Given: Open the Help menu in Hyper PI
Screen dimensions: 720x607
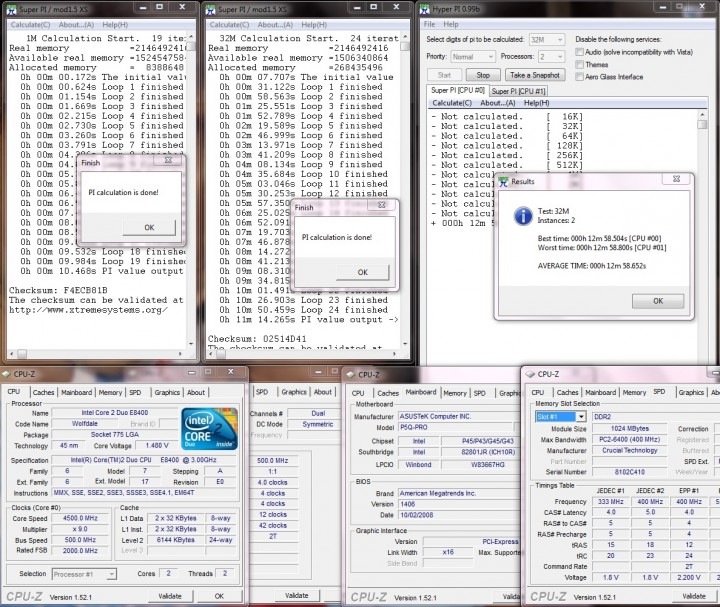Looking at the screenshot, I should (450, 24).
